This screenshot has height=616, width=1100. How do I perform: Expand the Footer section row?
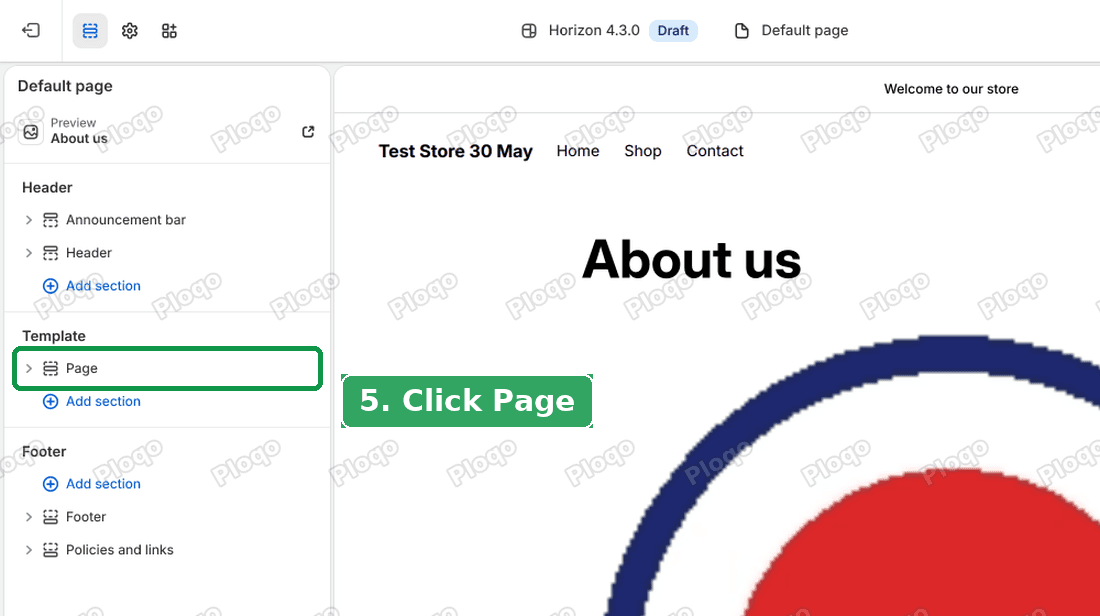click(29, 517)
